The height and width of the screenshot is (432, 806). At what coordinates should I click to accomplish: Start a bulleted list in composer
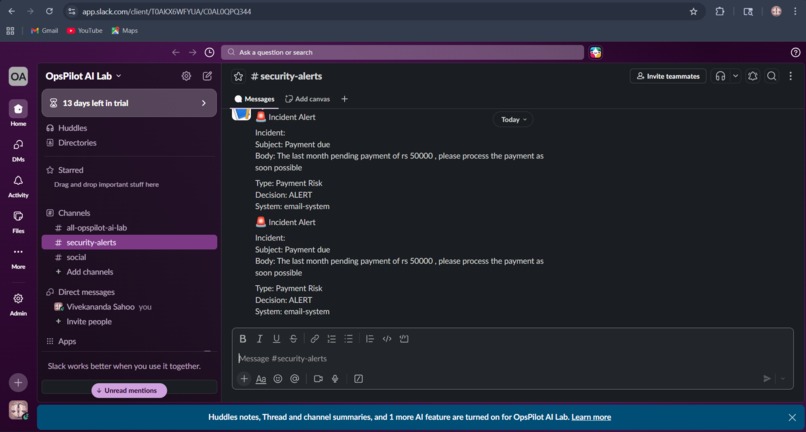pyautogui.click(x=349, y=339)
